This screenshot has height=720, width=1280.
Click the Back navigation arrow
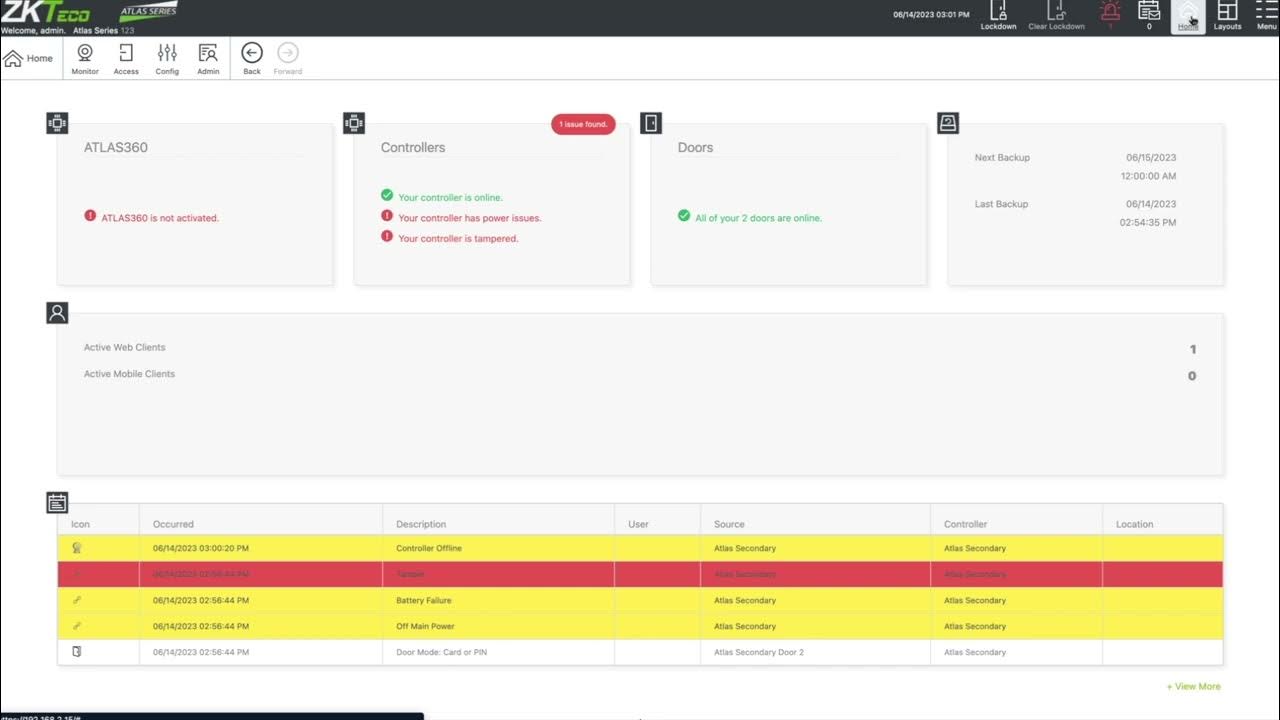click(252, 58)
